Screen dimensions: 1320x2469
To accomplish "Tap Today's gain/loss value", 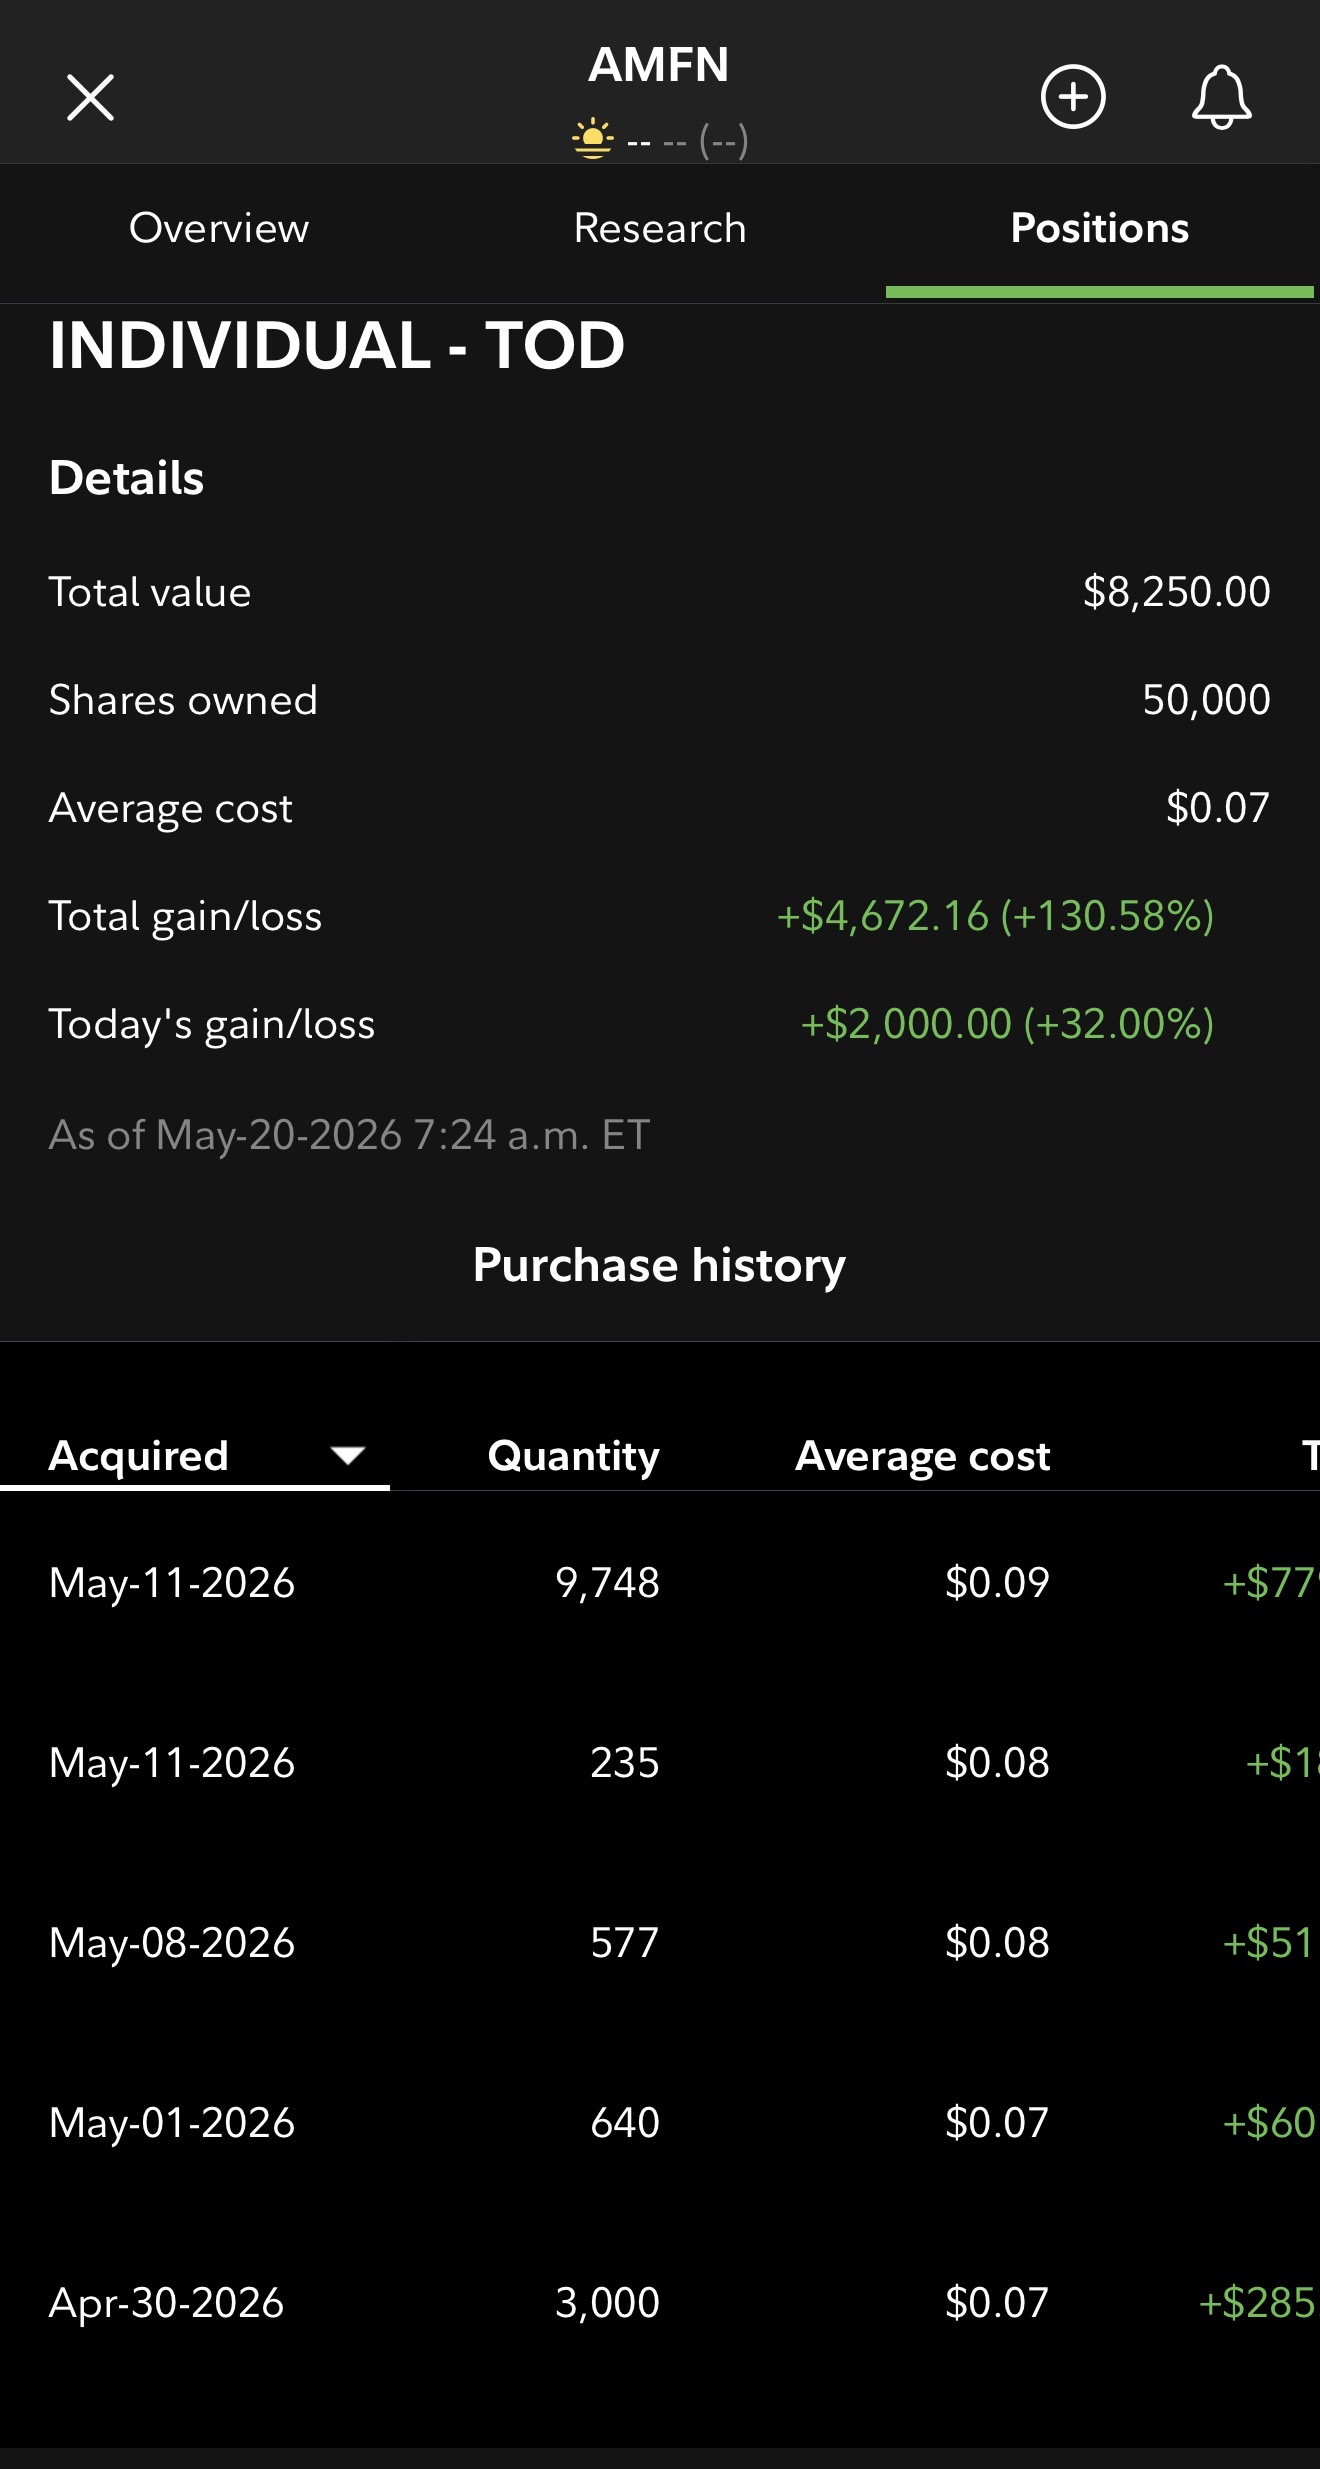I will (x=1007, y=1024).
